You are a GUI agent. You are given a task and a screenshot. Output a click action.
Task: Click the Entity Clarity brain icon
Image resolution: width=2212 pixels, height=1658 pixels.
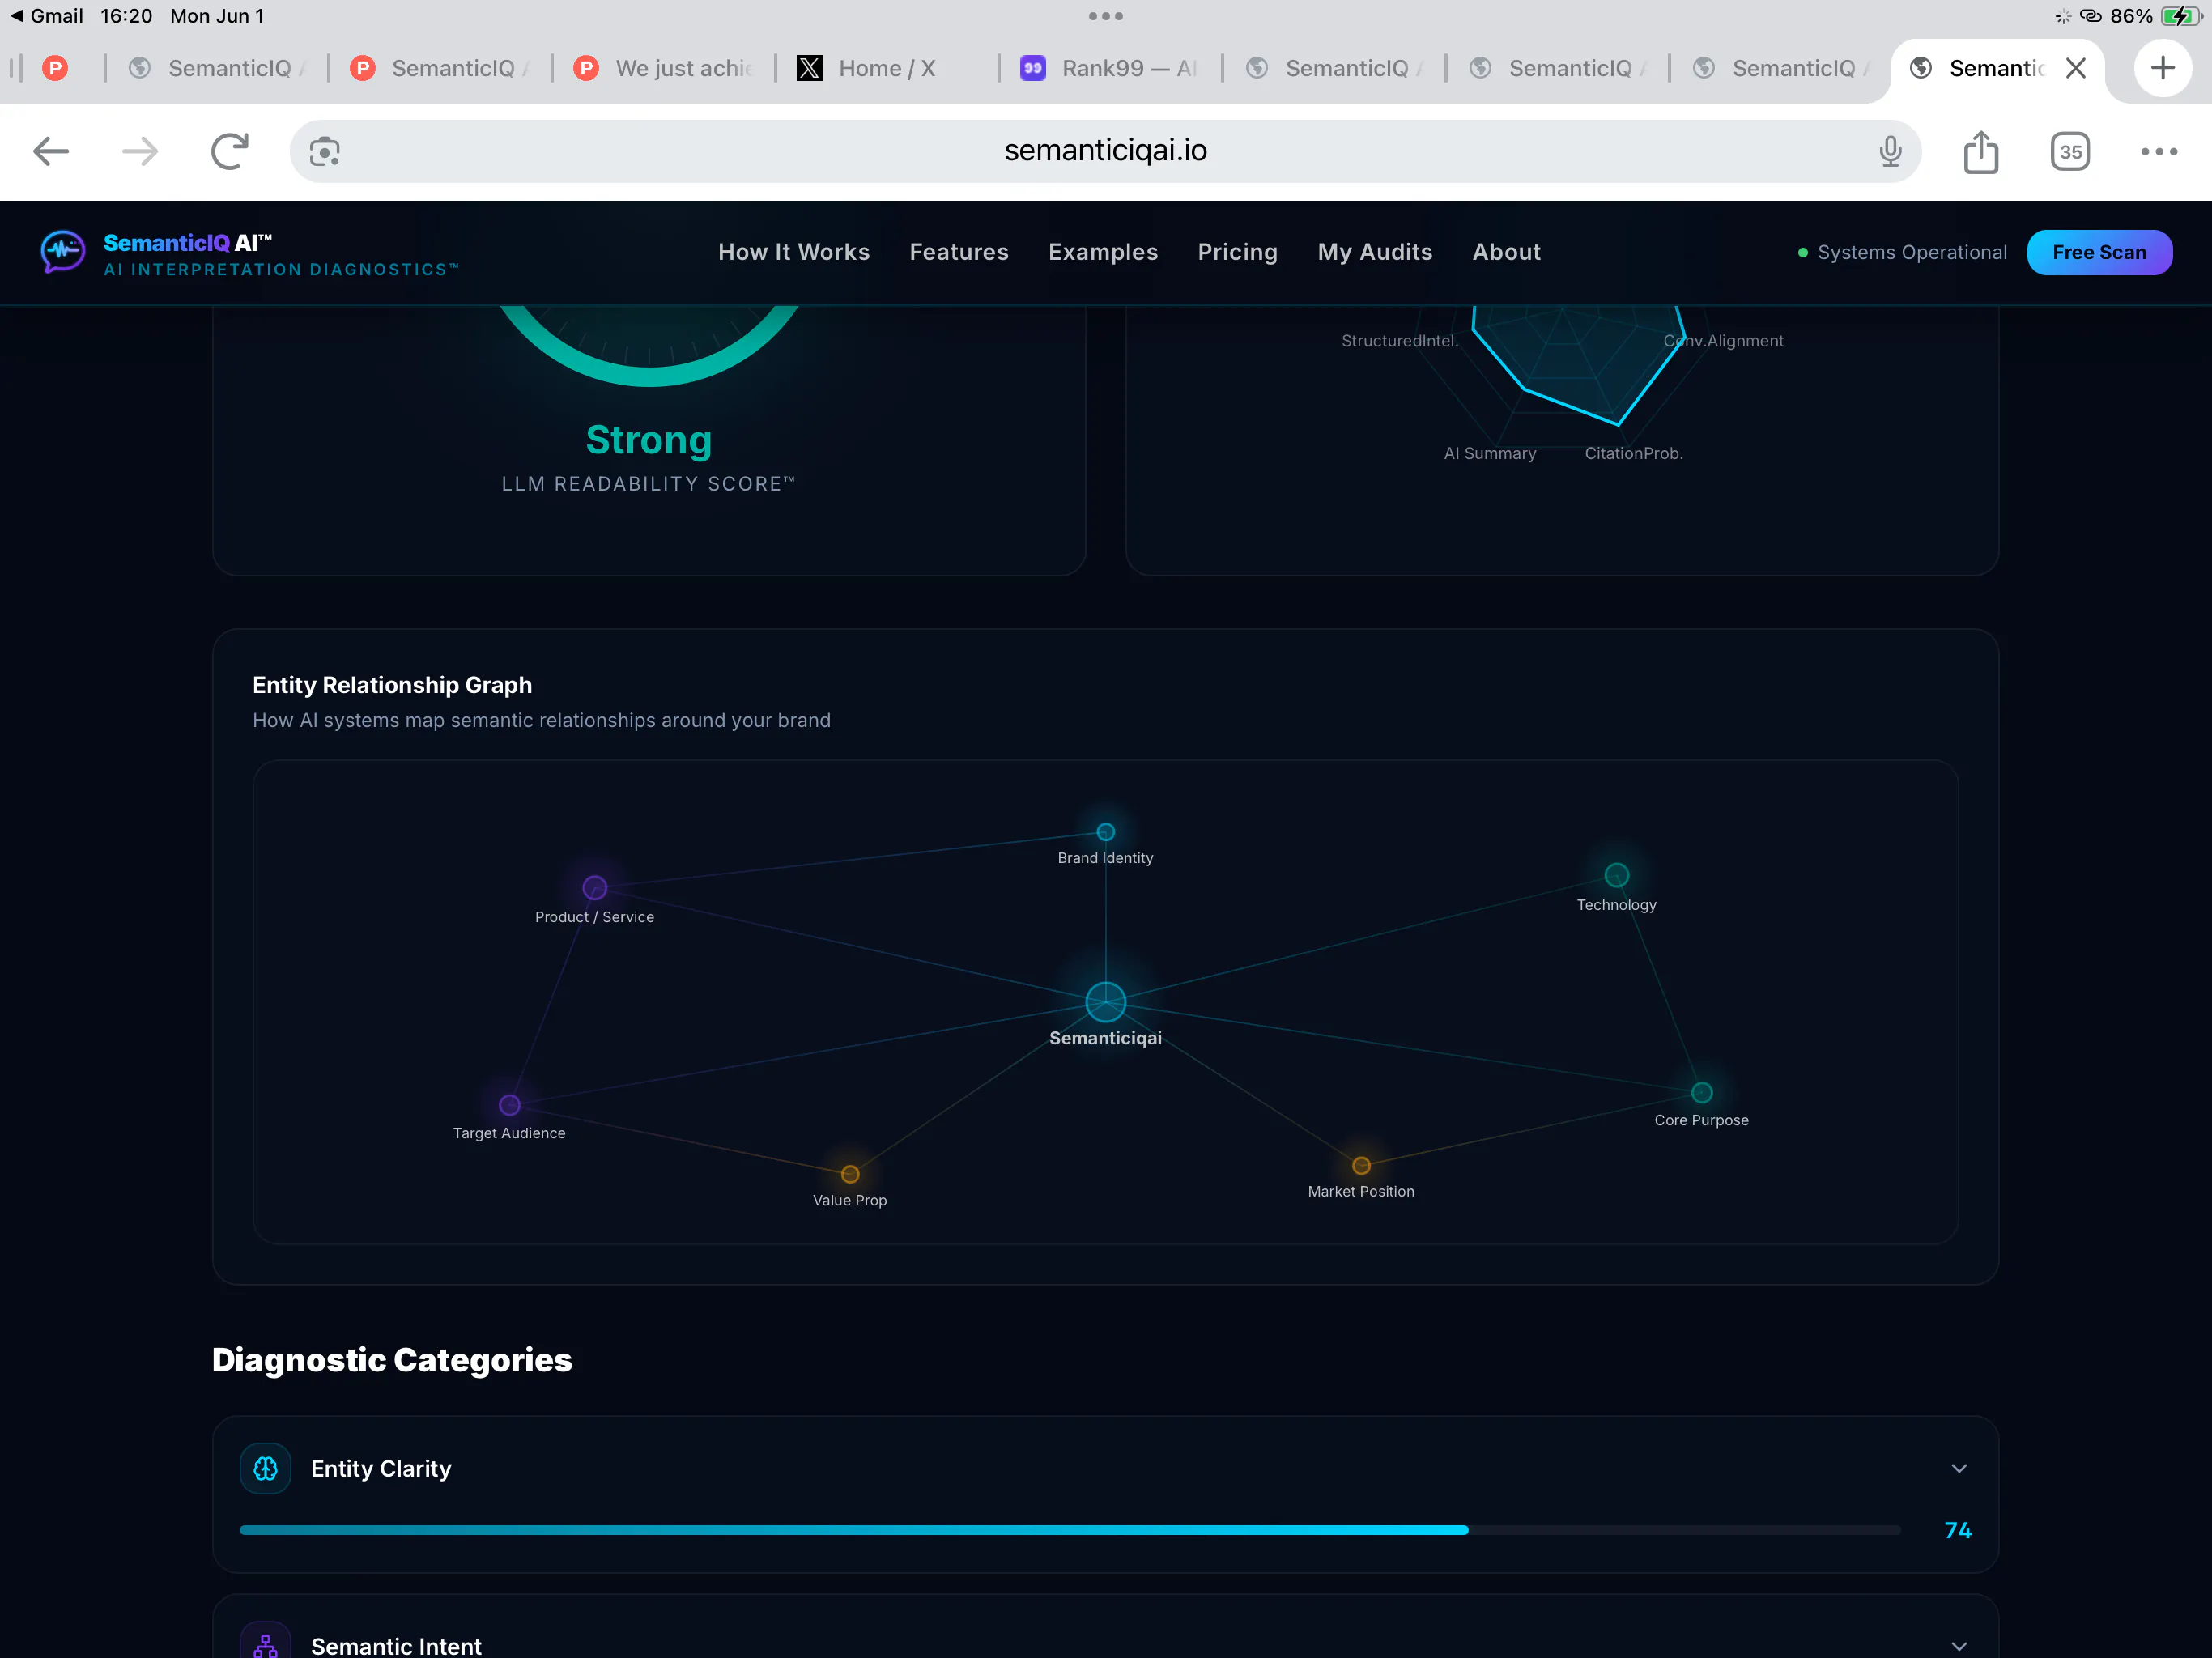point(265,1468)
